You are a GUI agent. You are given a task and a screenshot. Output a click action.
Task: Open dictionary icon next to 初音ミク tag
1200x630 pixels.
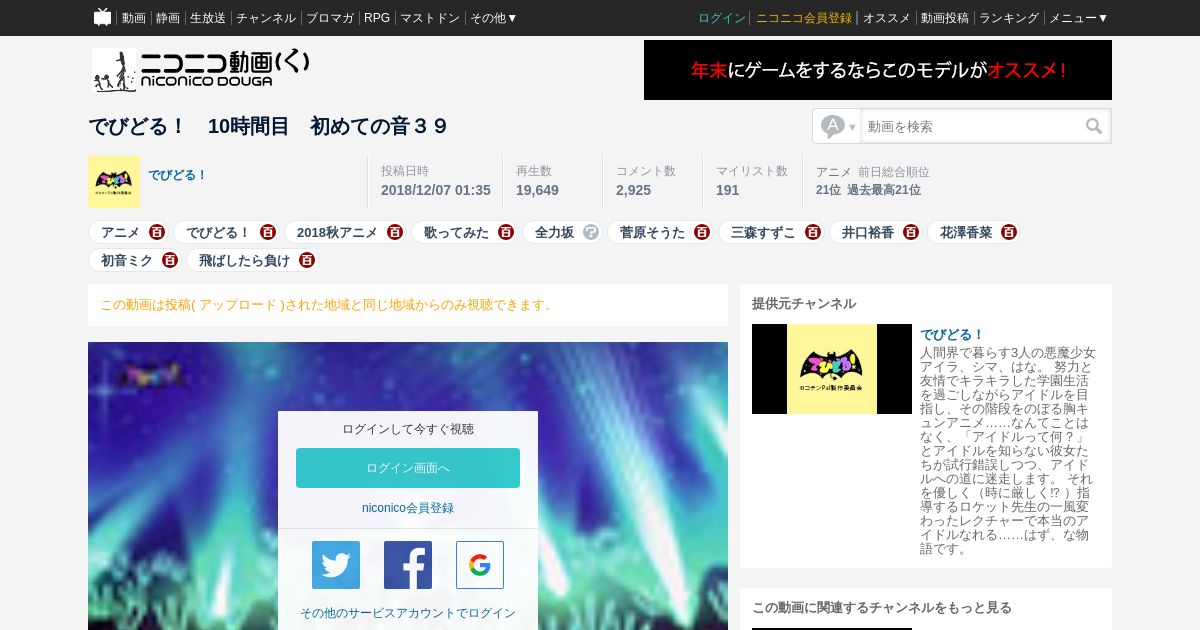(x=170, y=260)
